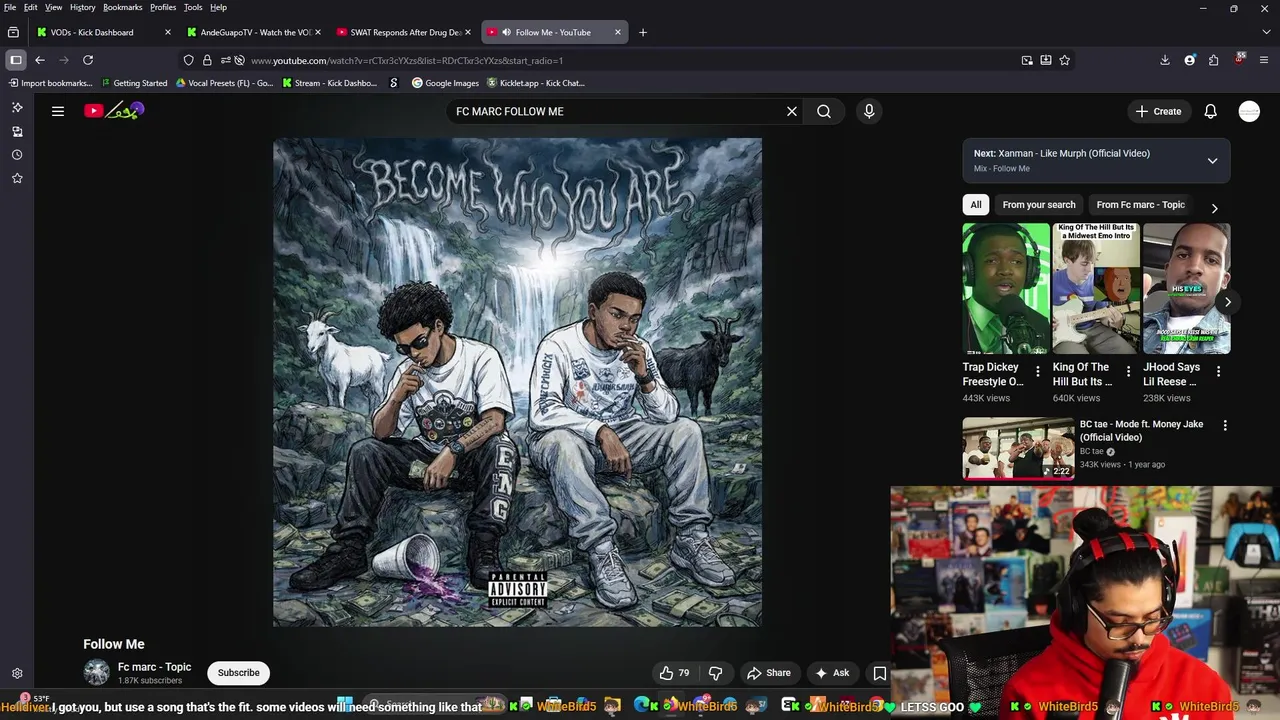This screenshot has height=720, width=1280.
Task: Open options for JHood Says Lil Reese short
Action: coord(1218,372)
